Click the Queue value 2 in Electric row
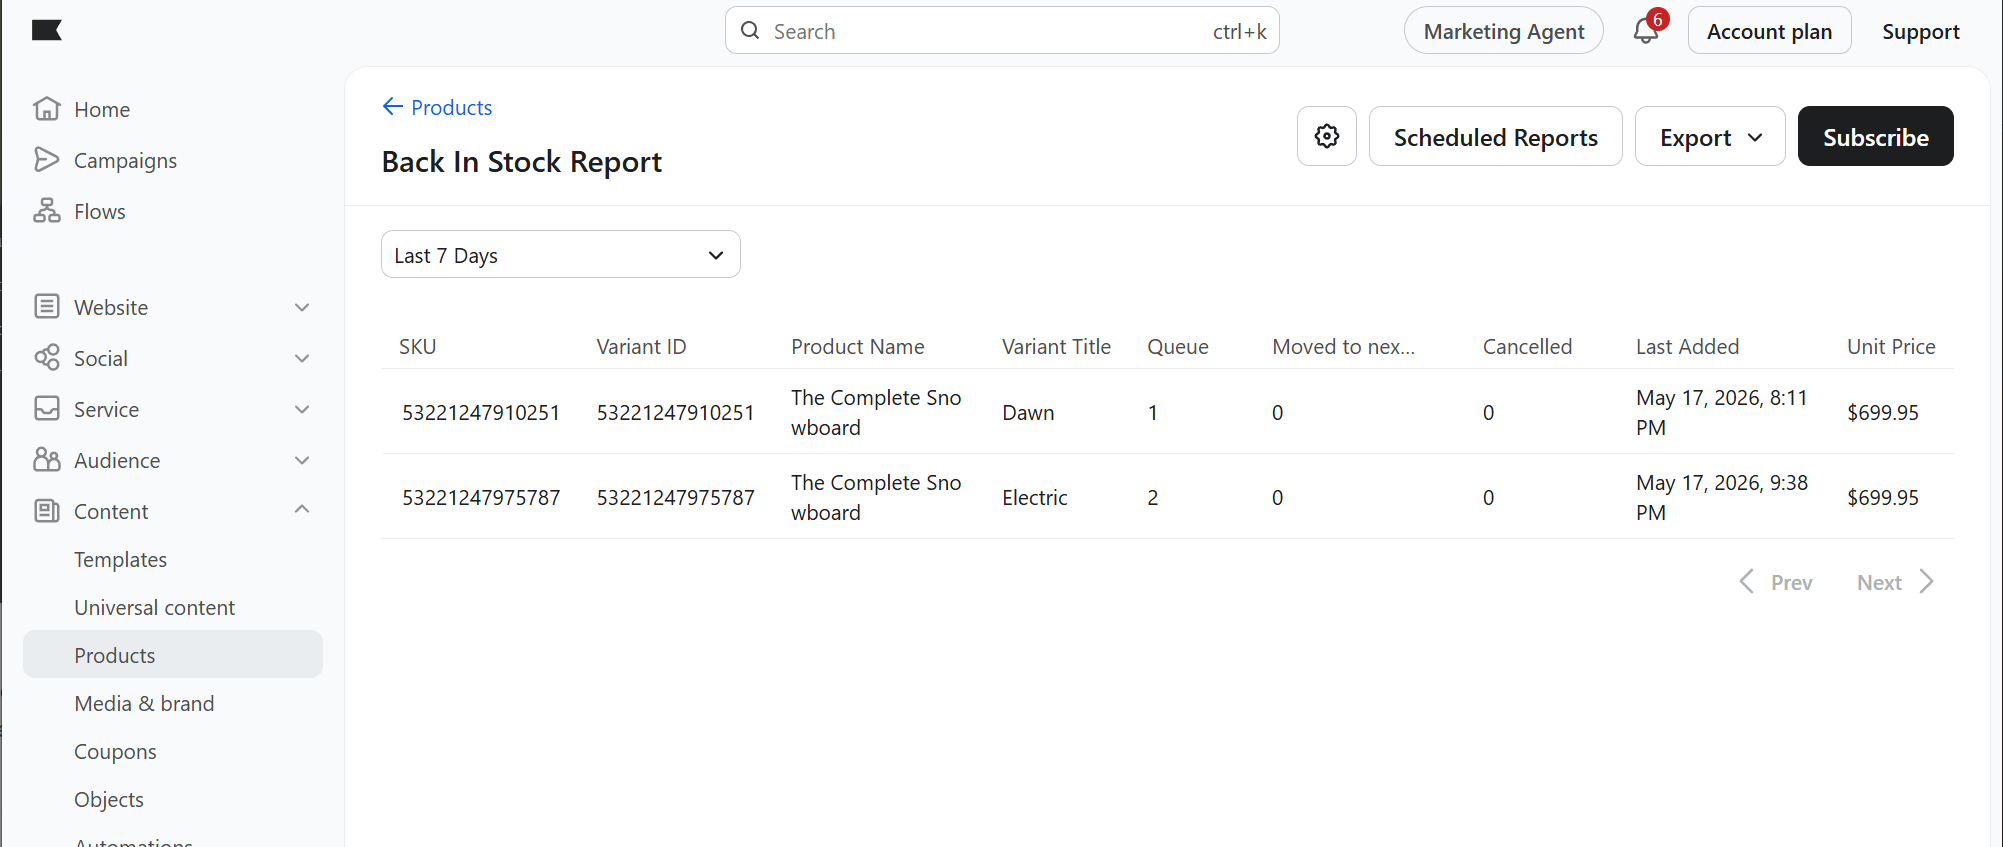Screen dimensions: 2003x847 coord(1152,497)
